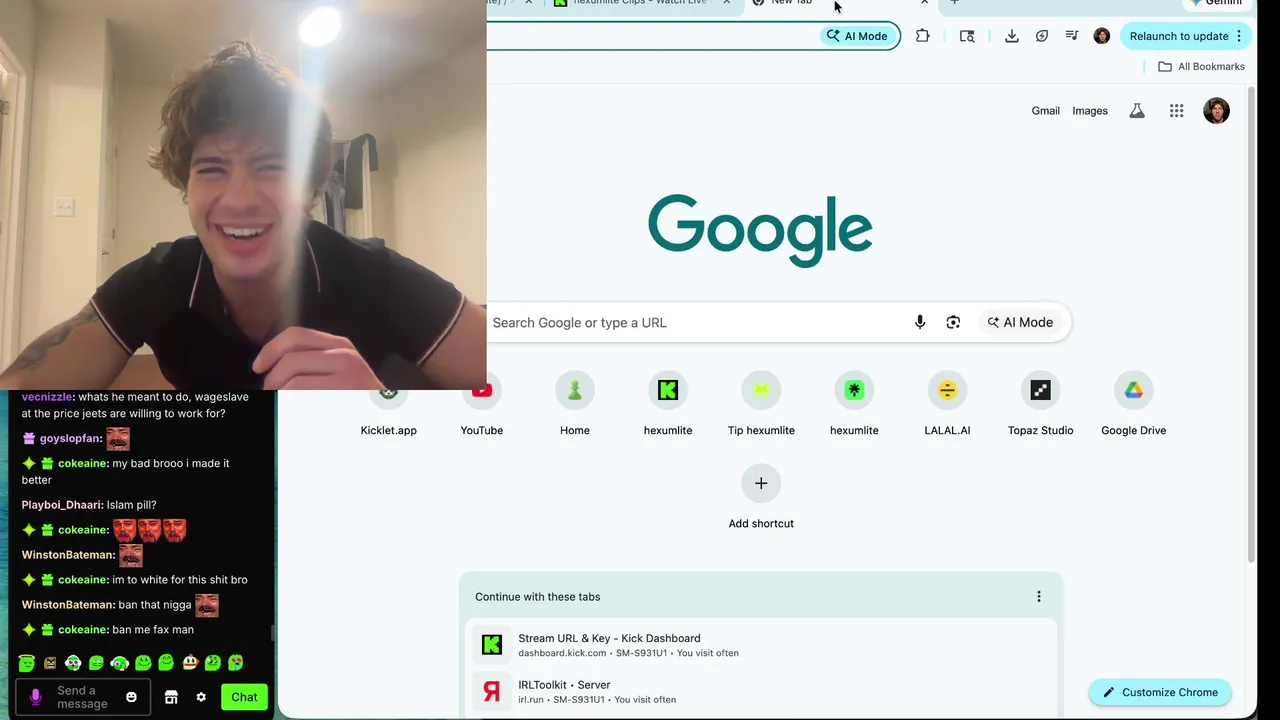Click the purple microphone in chat input
1280x720 pixels.
(x=36, y=697)
